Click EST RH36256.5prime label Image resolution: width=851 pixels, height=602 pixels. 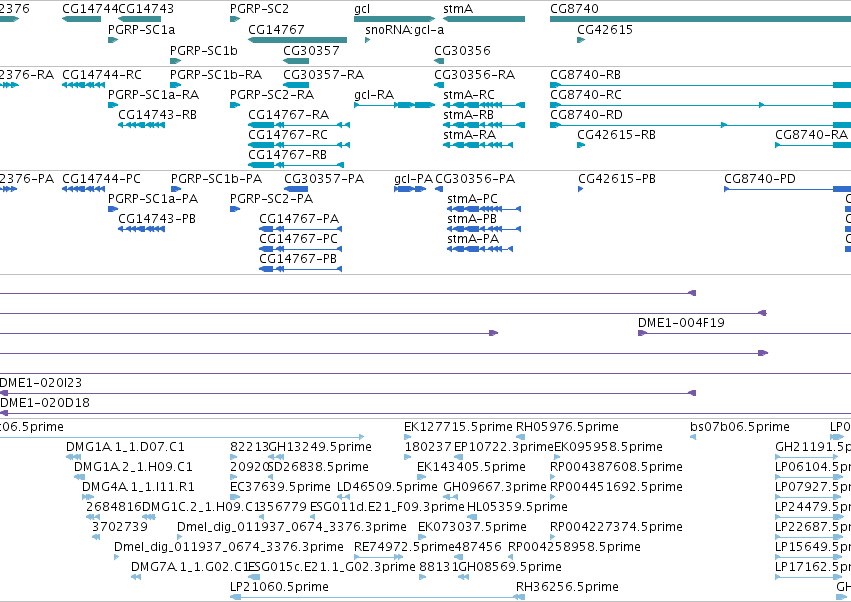pyautogui.click(x=567, y=587)
